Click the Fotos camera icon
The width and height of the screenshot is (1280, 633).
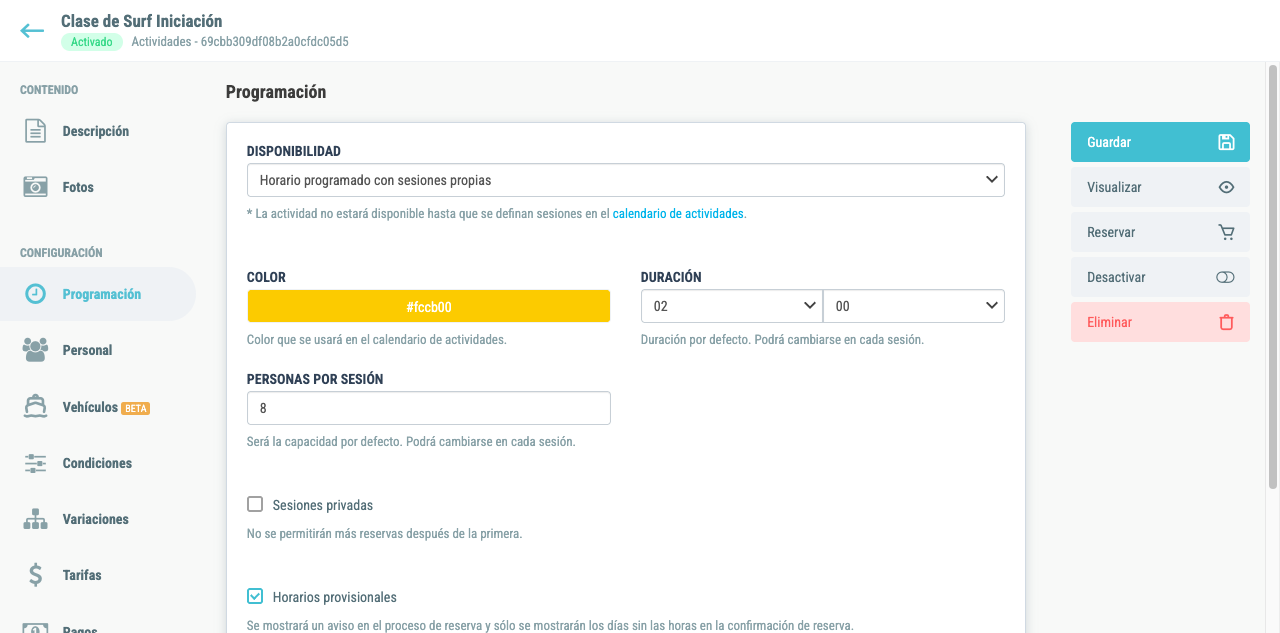pos(36,187)
